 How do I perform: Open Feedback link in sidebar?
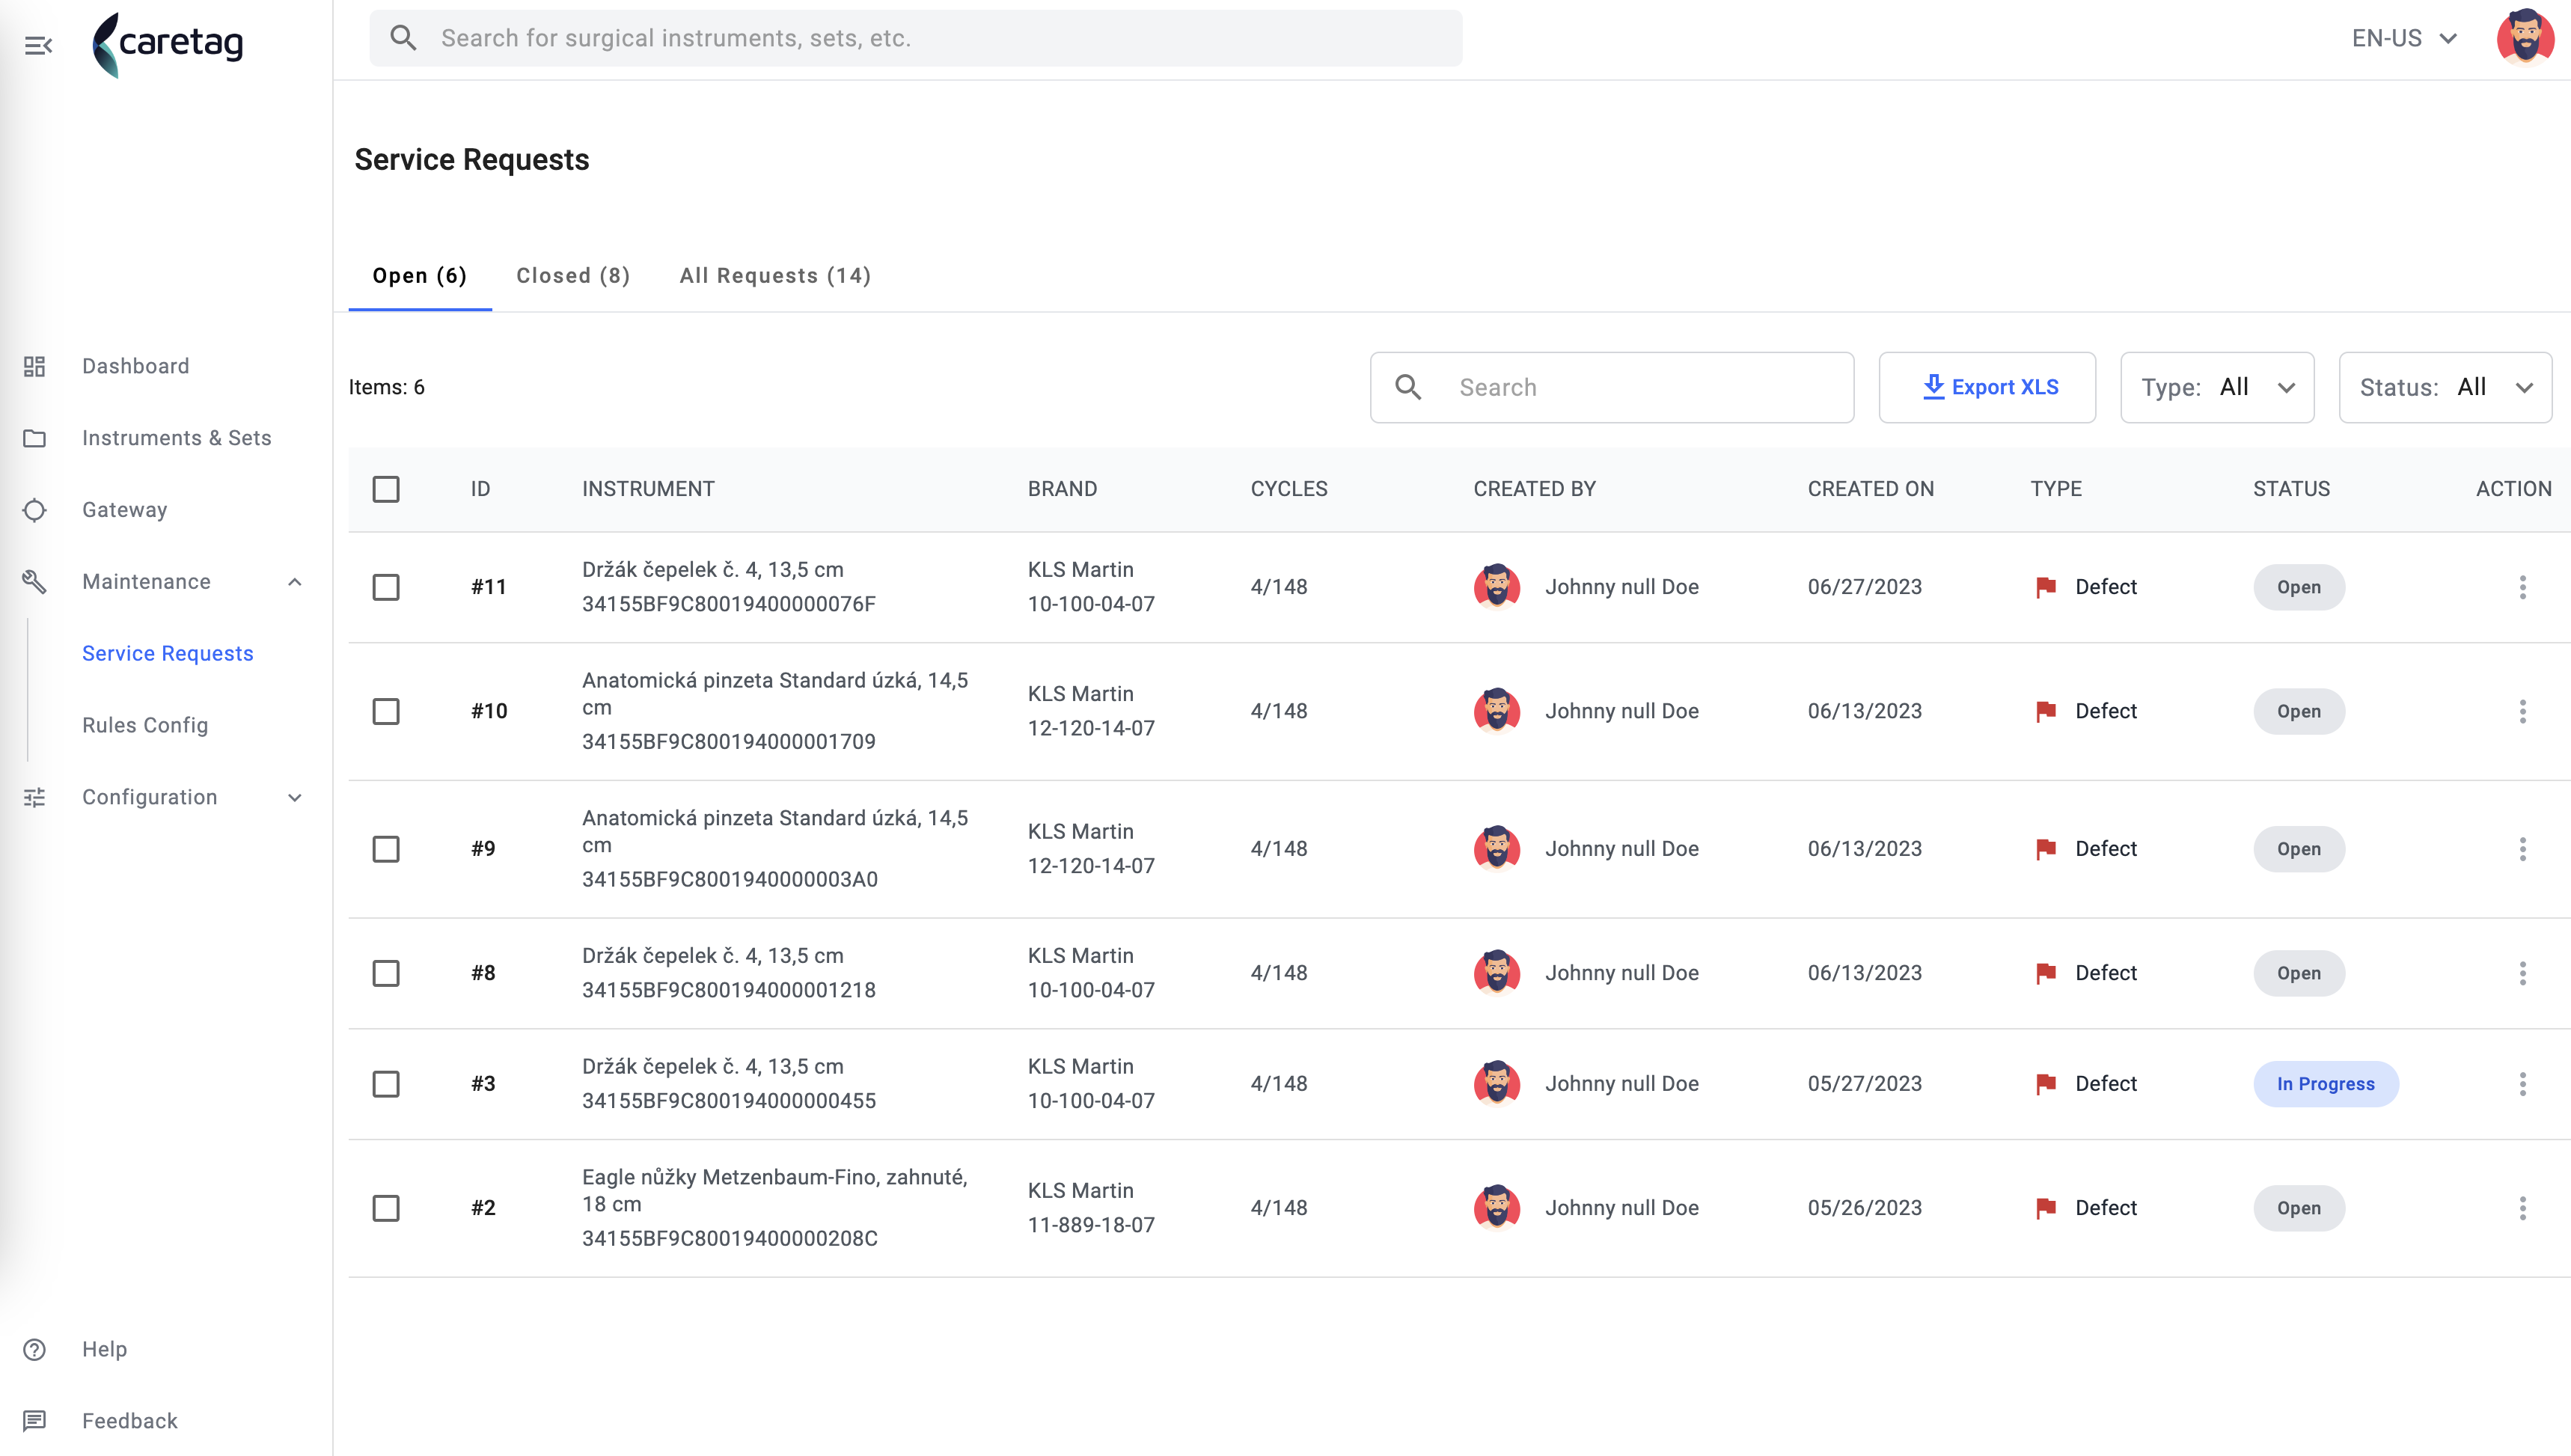point(130,1421)
